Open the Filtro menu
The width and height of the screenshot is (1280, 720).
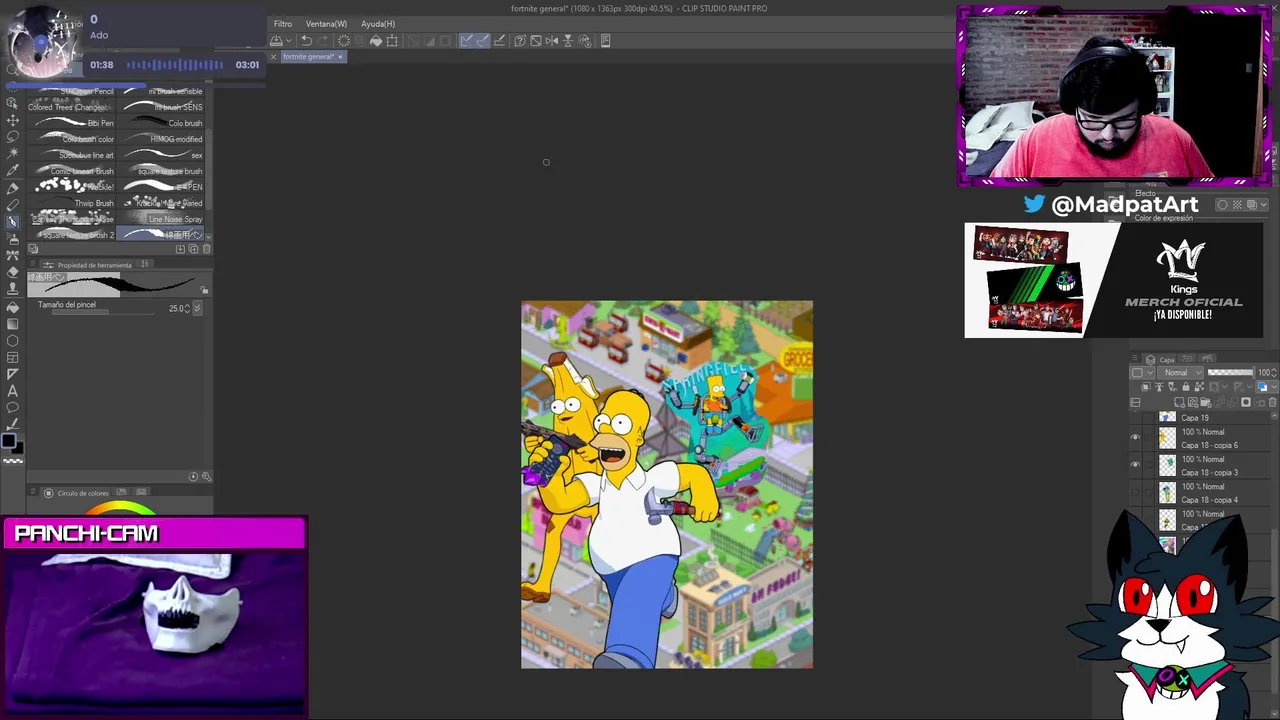tap(283, 24)
